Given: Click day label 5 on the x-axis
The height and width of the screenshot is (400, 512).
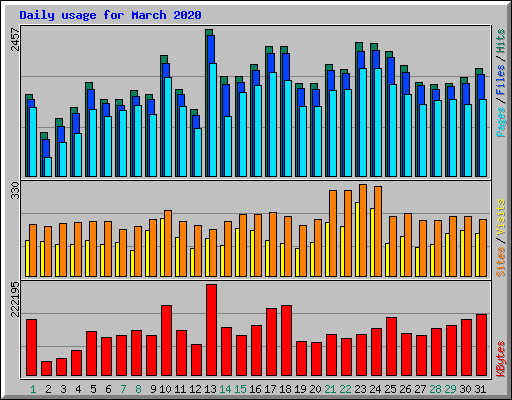Looking at the screenshot, I should click(x=93, y=389).
